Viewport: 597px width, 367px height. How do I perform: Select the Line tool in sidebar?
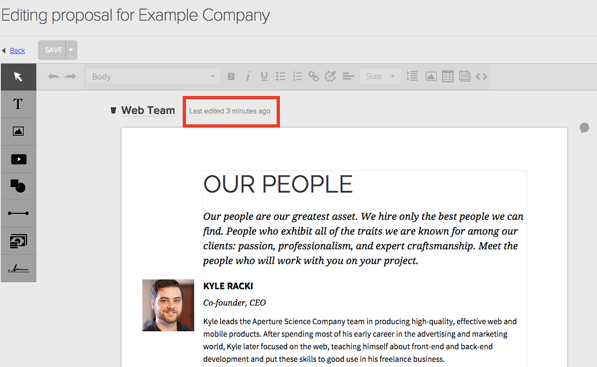pyautogui.click(x=18, y=213)
